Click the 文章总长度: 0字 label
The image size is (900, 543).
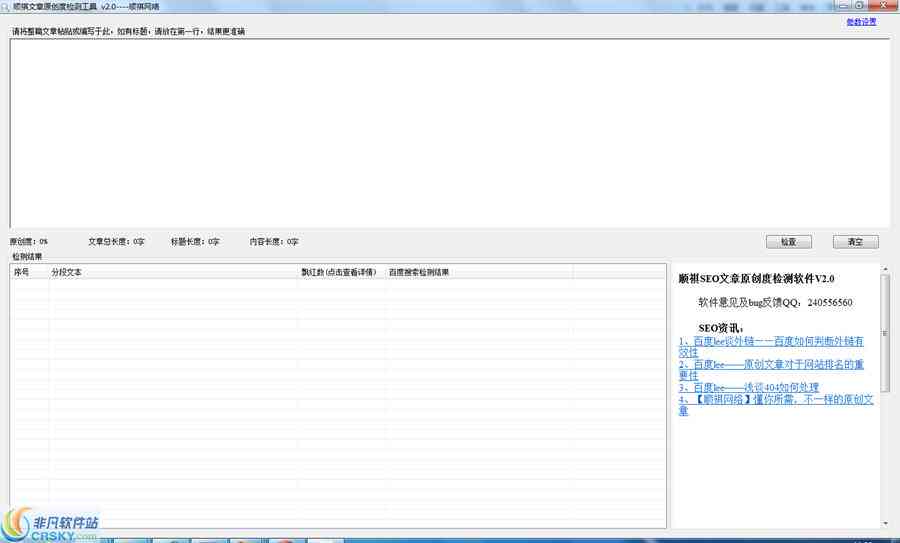tap(116, 242)
